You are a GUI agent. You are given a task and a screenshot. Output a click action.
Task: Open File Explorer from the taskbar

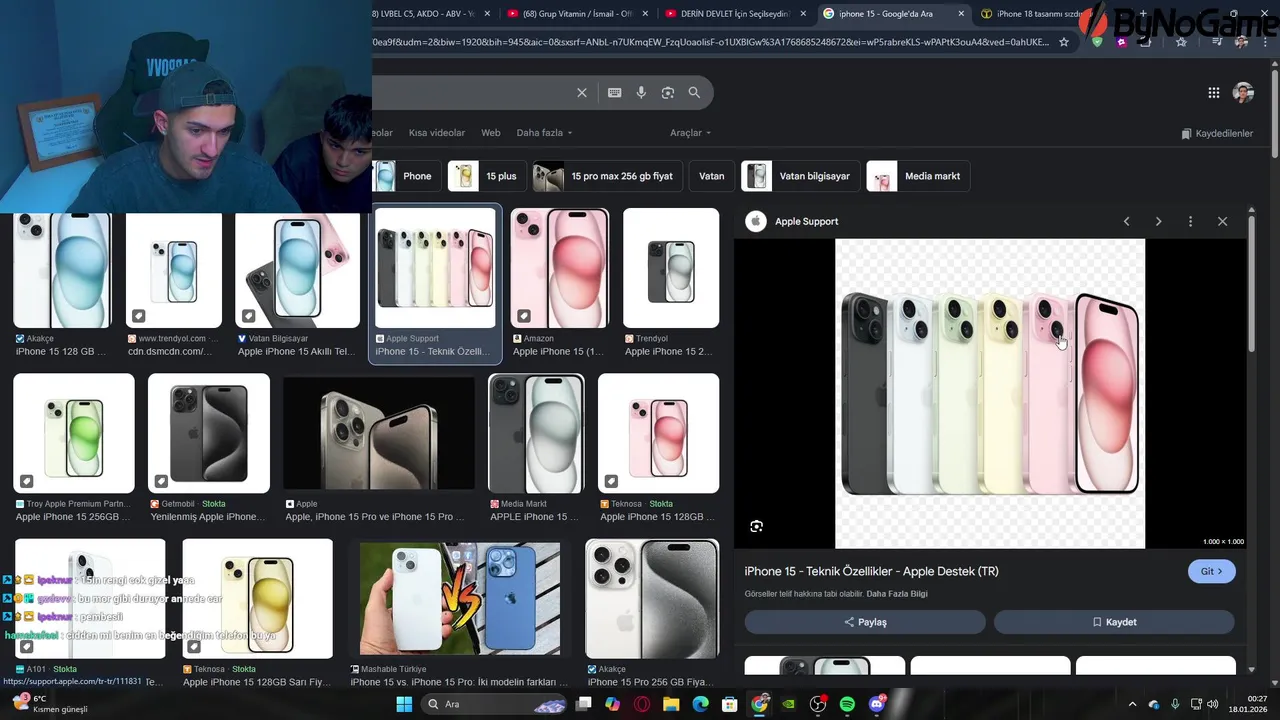671,704
